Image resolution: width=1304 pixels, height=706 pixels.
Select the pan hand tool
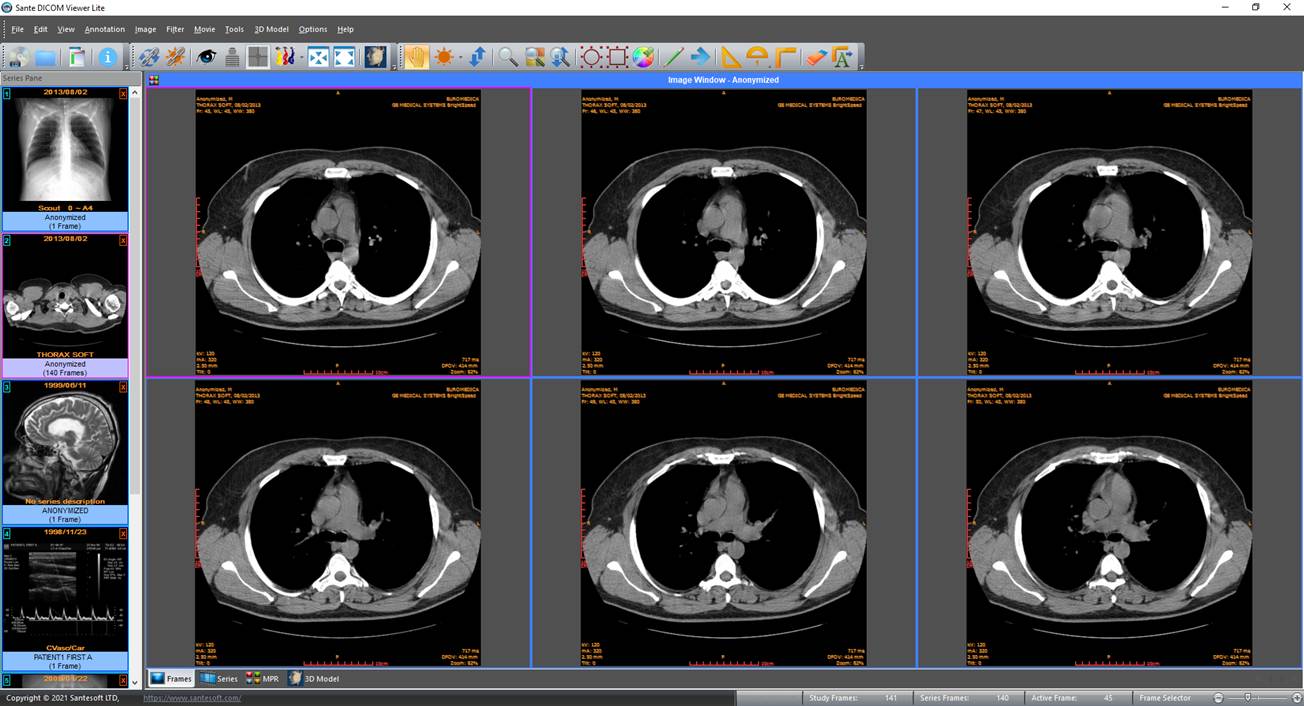416,57
